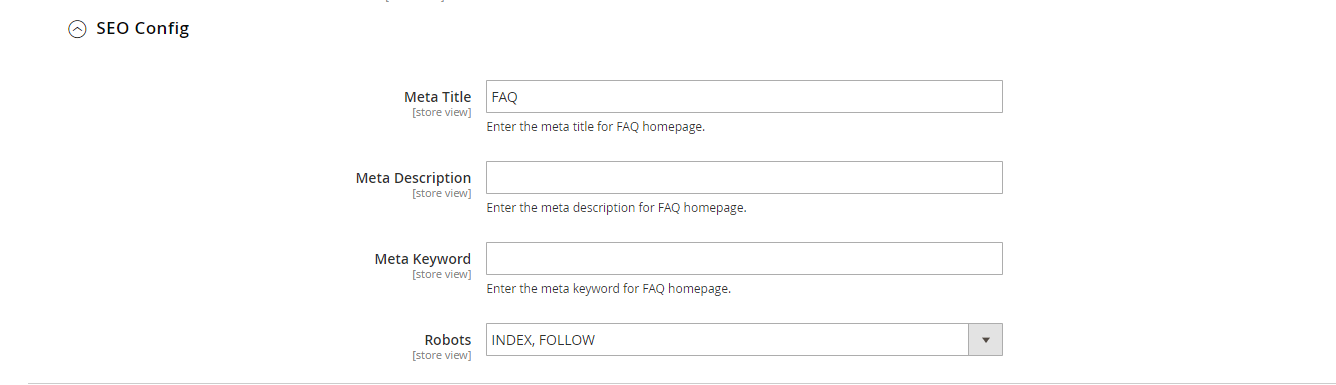
Task: Focus the Meta Title field containing FAQ
Action: coord(744,97)
